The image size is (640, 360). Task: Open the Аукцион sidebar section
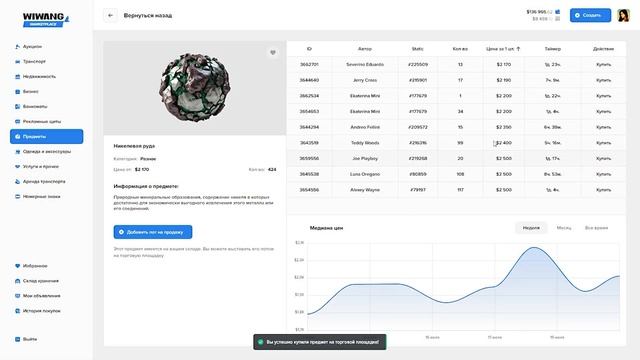tap(32, 47)
